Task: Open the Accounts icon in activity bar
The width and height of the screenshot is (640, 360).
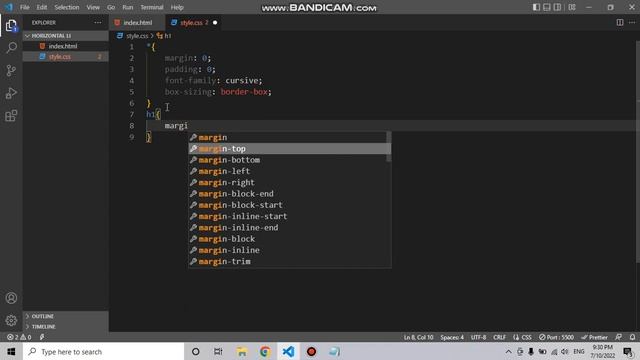Action: (x=11, y=298)
